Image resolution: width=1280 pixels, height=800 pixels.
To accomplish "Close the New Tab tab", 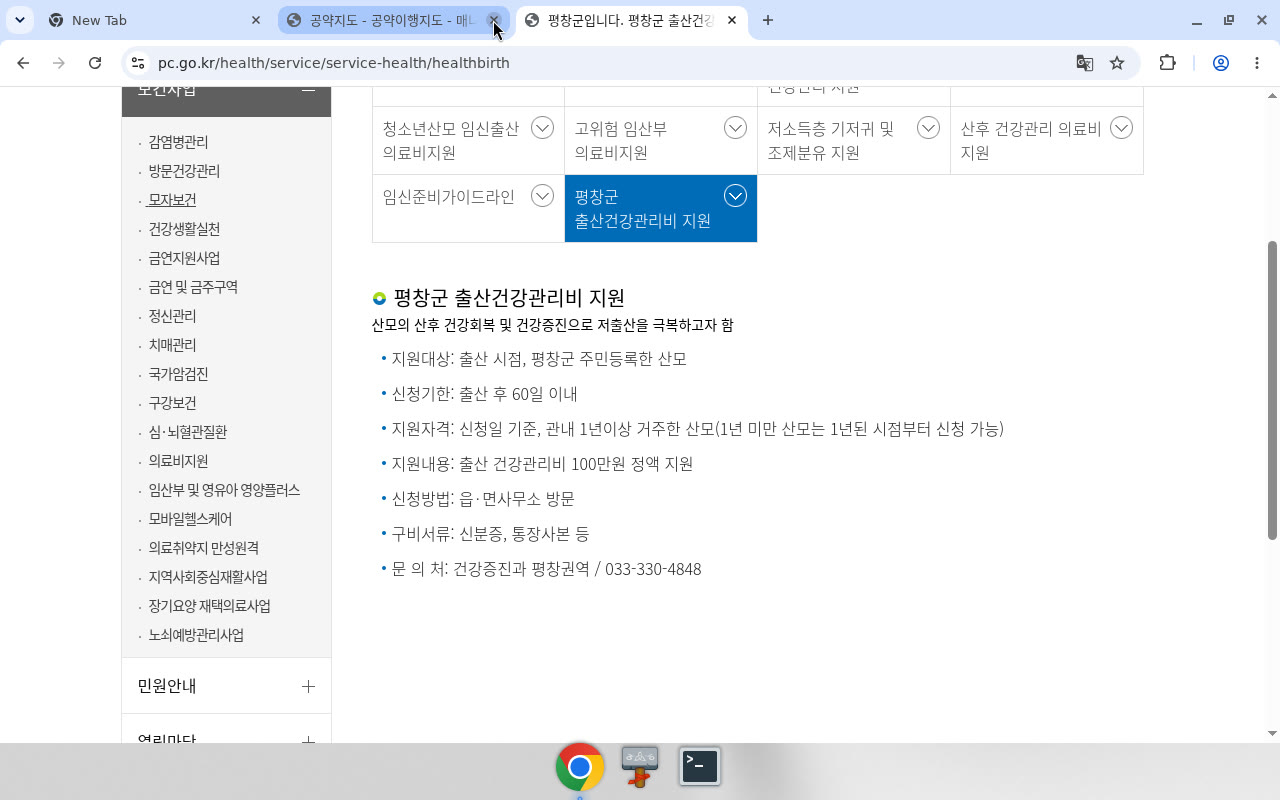I will [255, 20].
